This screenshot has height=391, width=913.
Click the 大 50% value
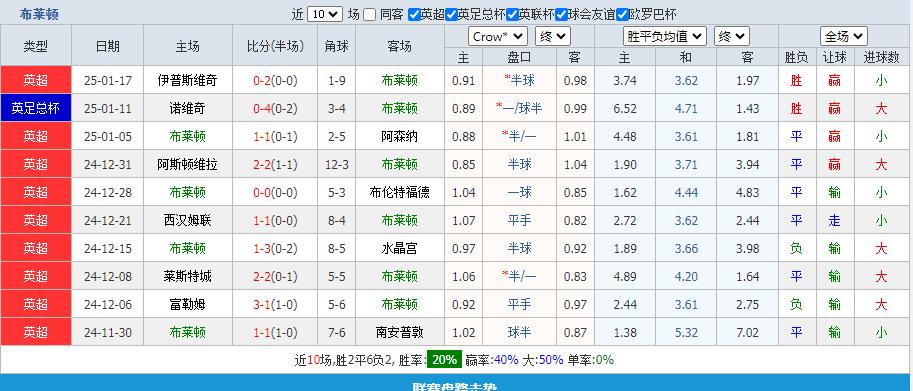(551, 360)
